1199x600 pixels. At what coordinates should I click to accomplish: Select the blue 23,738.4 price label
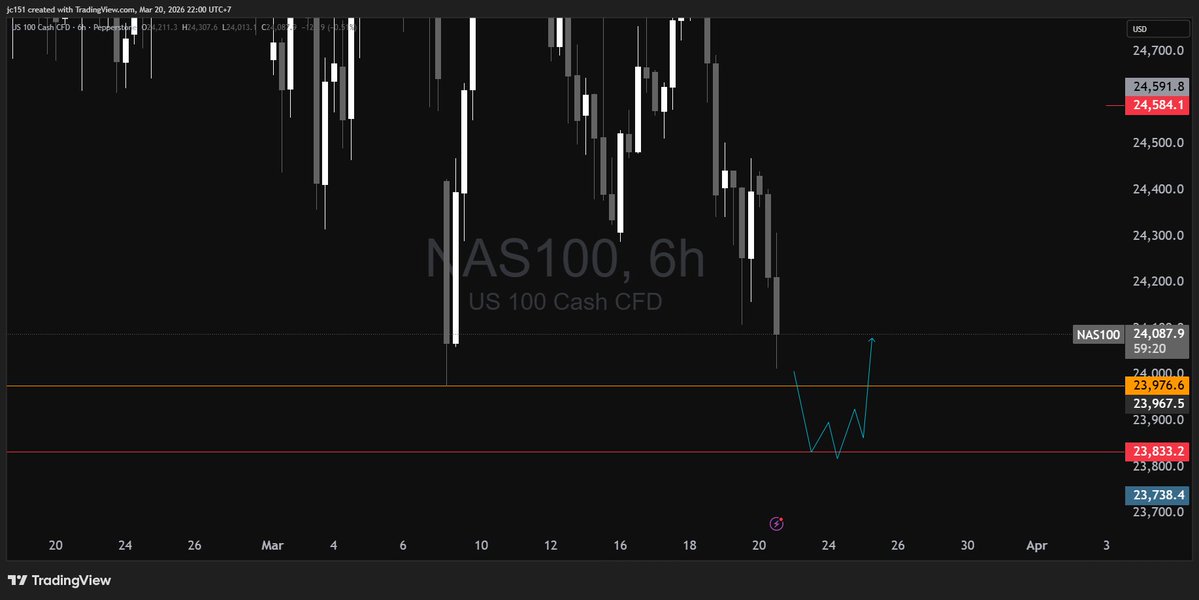click(1157, 495)
